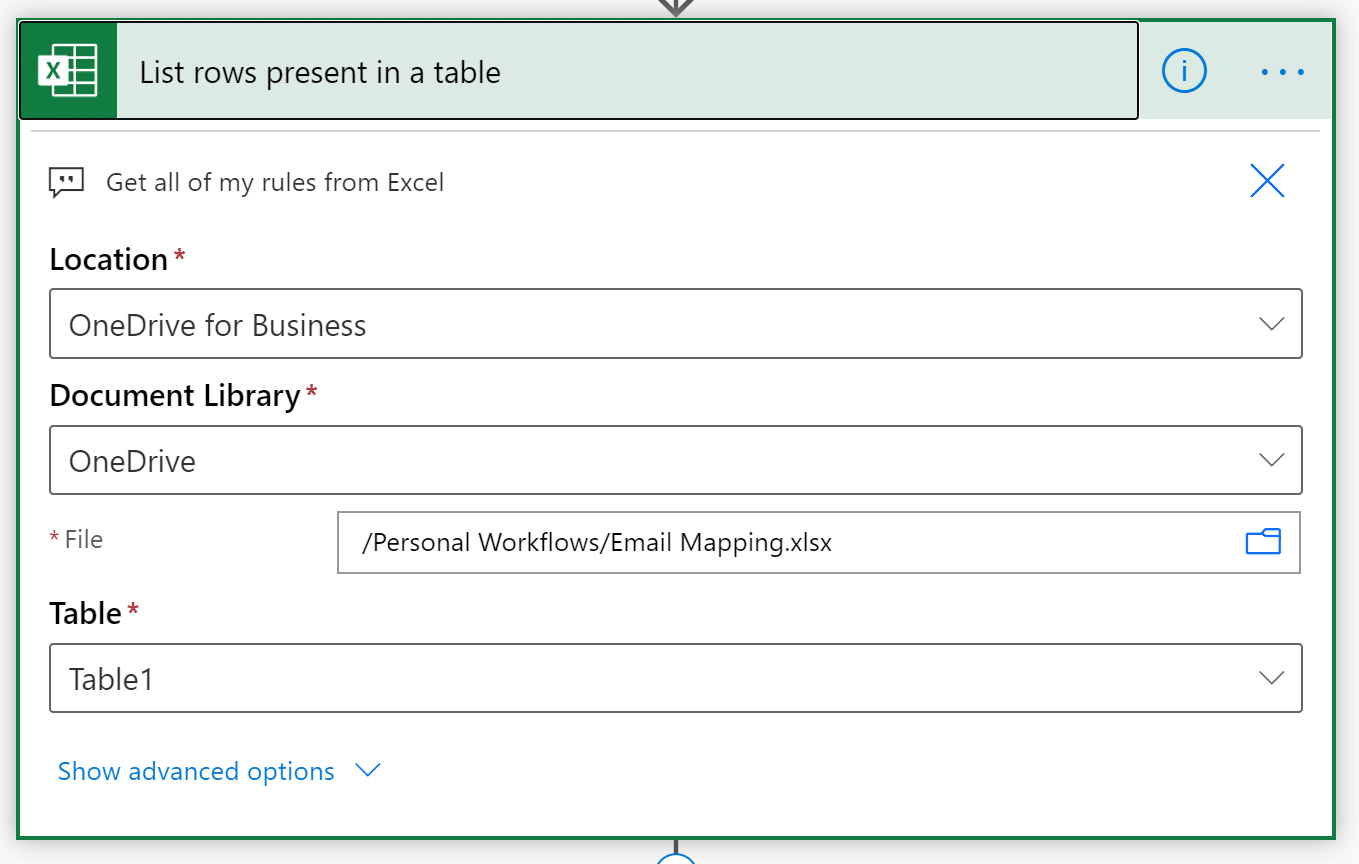This screenshot has height=864, width=1359.
Task: Click the Excel connector icon
Action: coord(68,71)
